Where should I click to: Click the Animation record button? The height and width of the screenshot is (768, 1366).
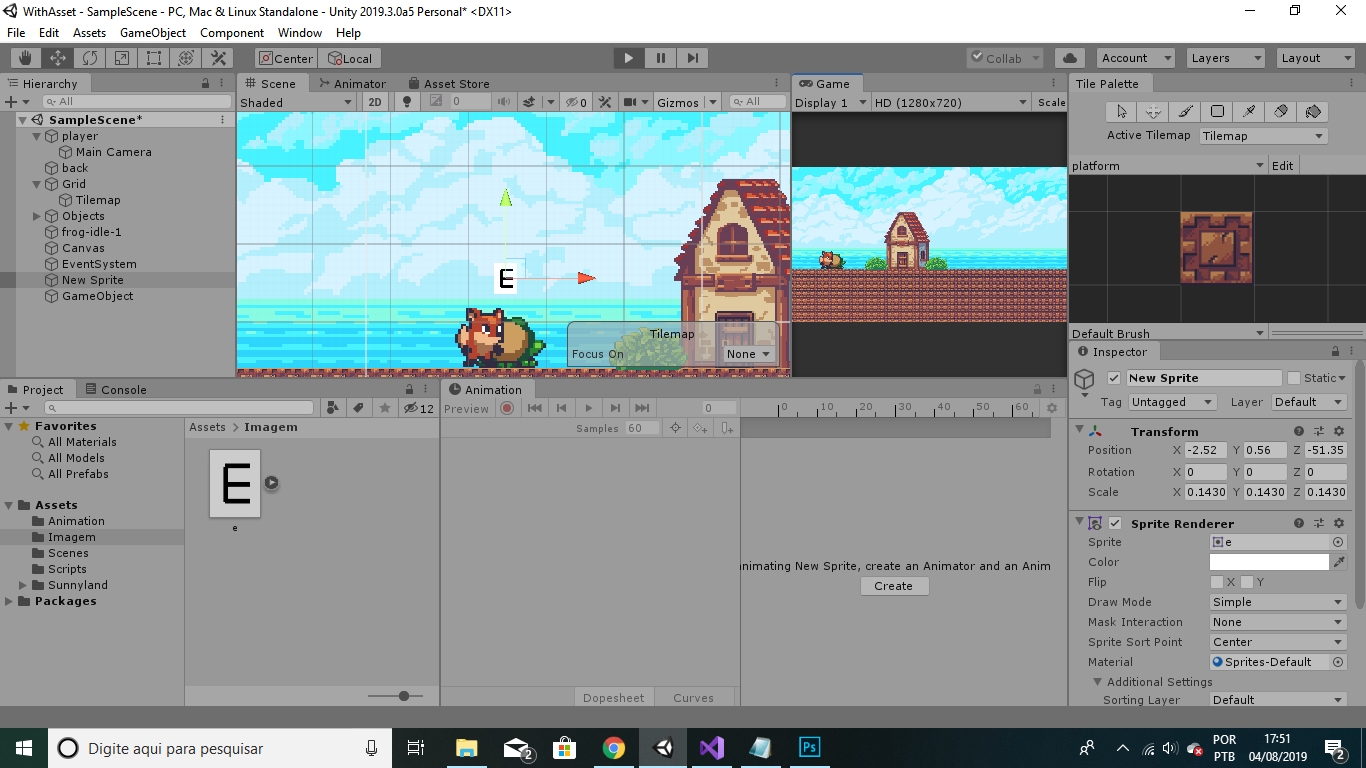point(507,408)
